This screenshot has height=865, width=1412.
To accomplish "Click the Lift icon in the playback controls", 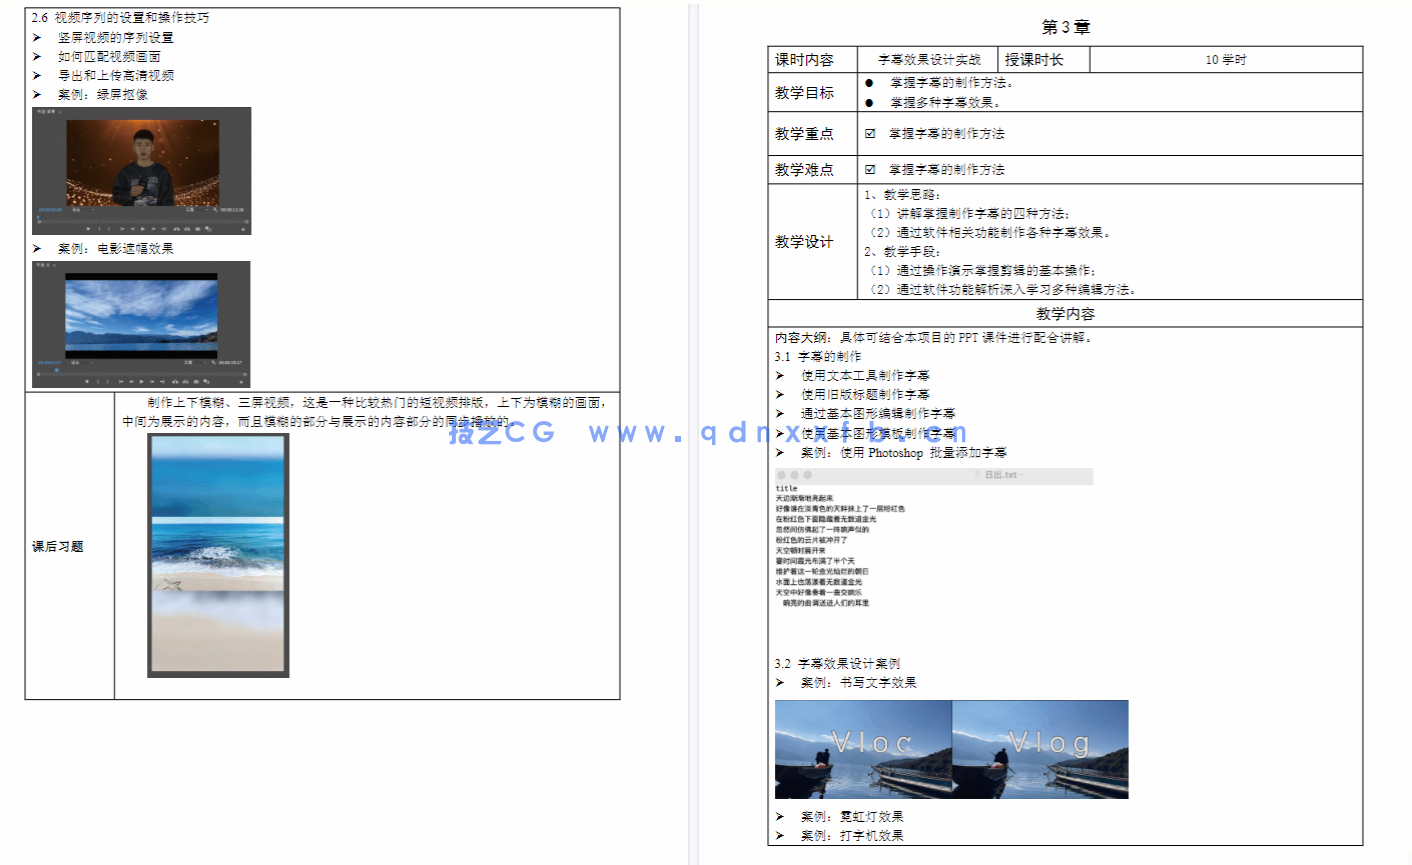I will [x=175, y=228].
